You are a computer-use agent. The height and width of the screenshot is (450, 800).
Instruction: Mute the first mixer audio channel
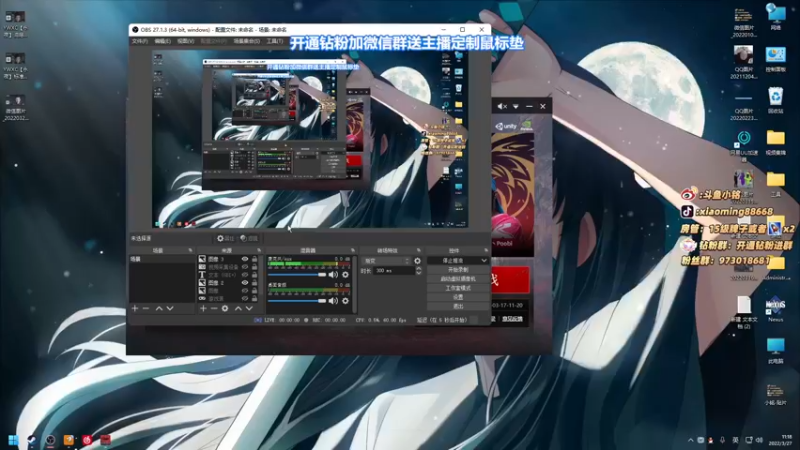(x=333, y=274)
